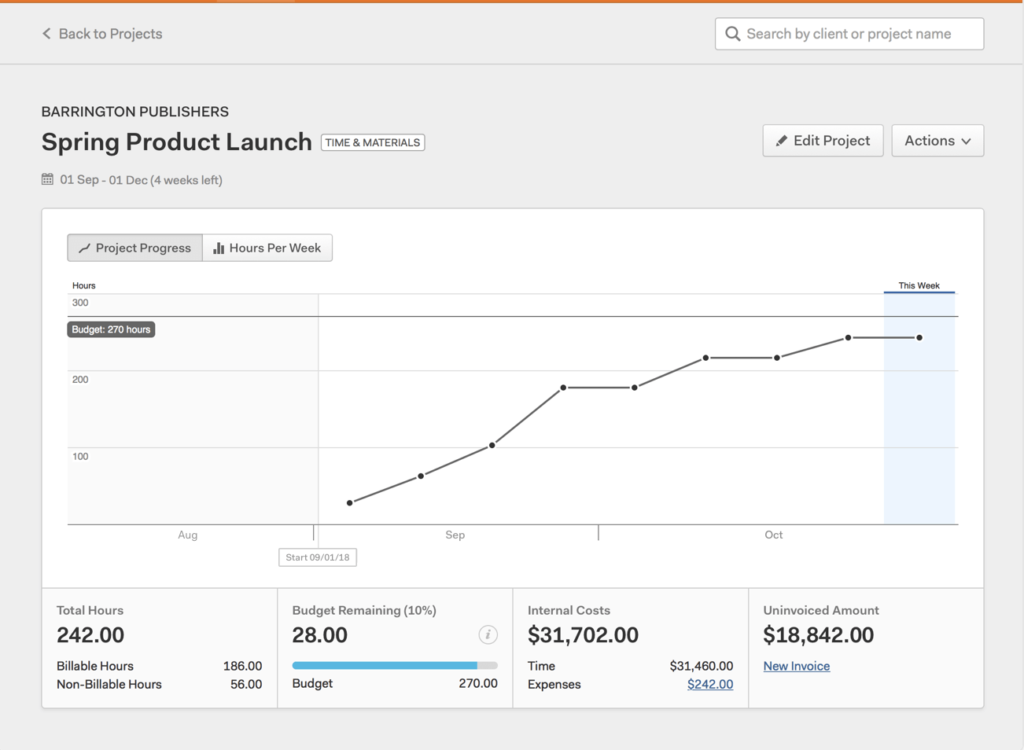Select the This Week column header
This screenshot has width=1024, height=750.
point(919,285)
